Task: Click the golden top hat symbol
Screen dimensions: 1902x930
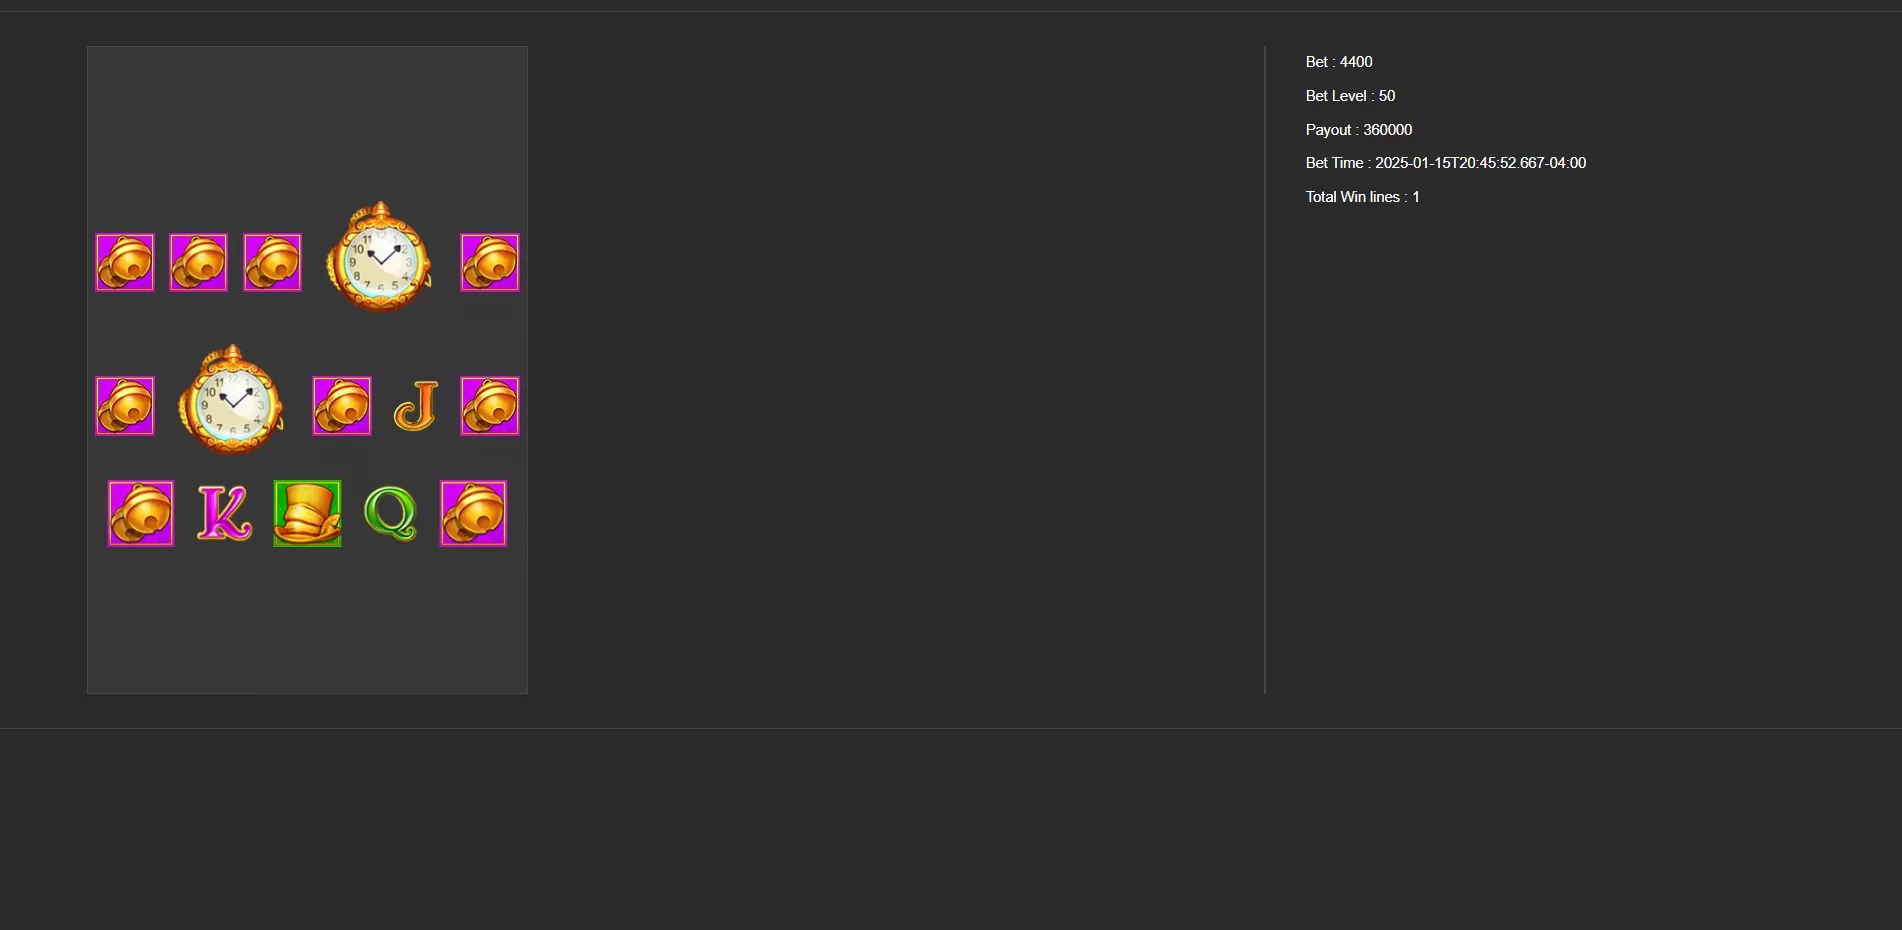Action: (x=308, y=514)
